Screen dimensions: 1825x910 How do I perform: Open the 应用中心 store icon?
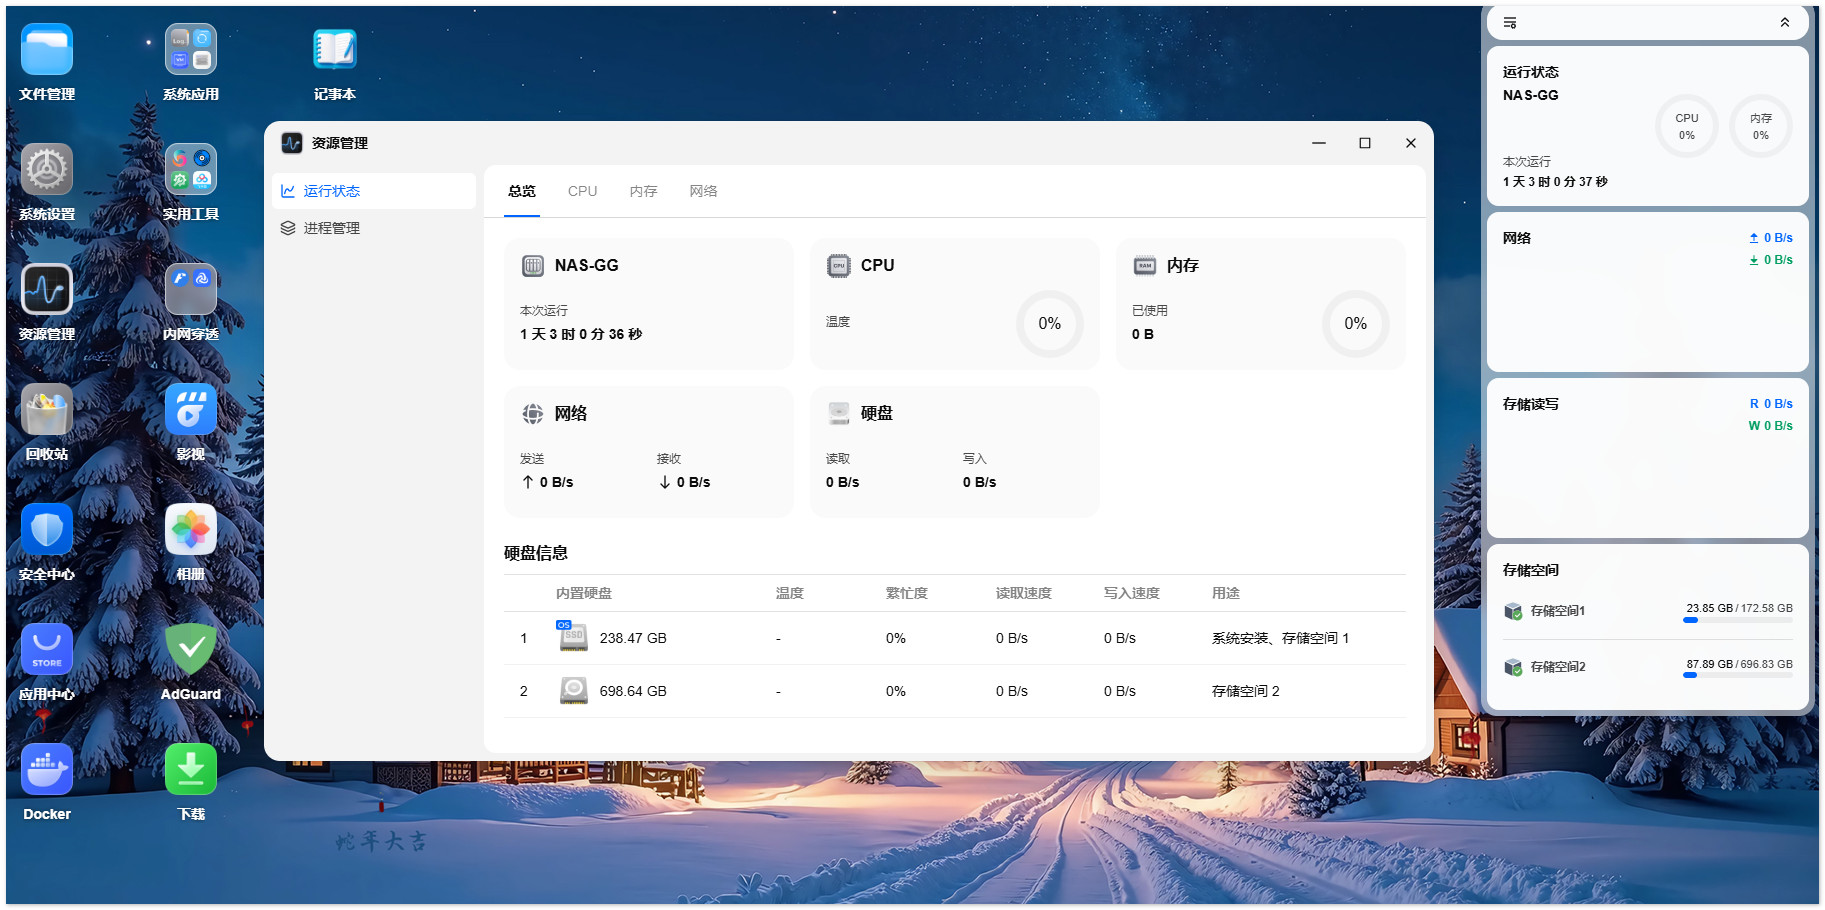coord(47,650)
